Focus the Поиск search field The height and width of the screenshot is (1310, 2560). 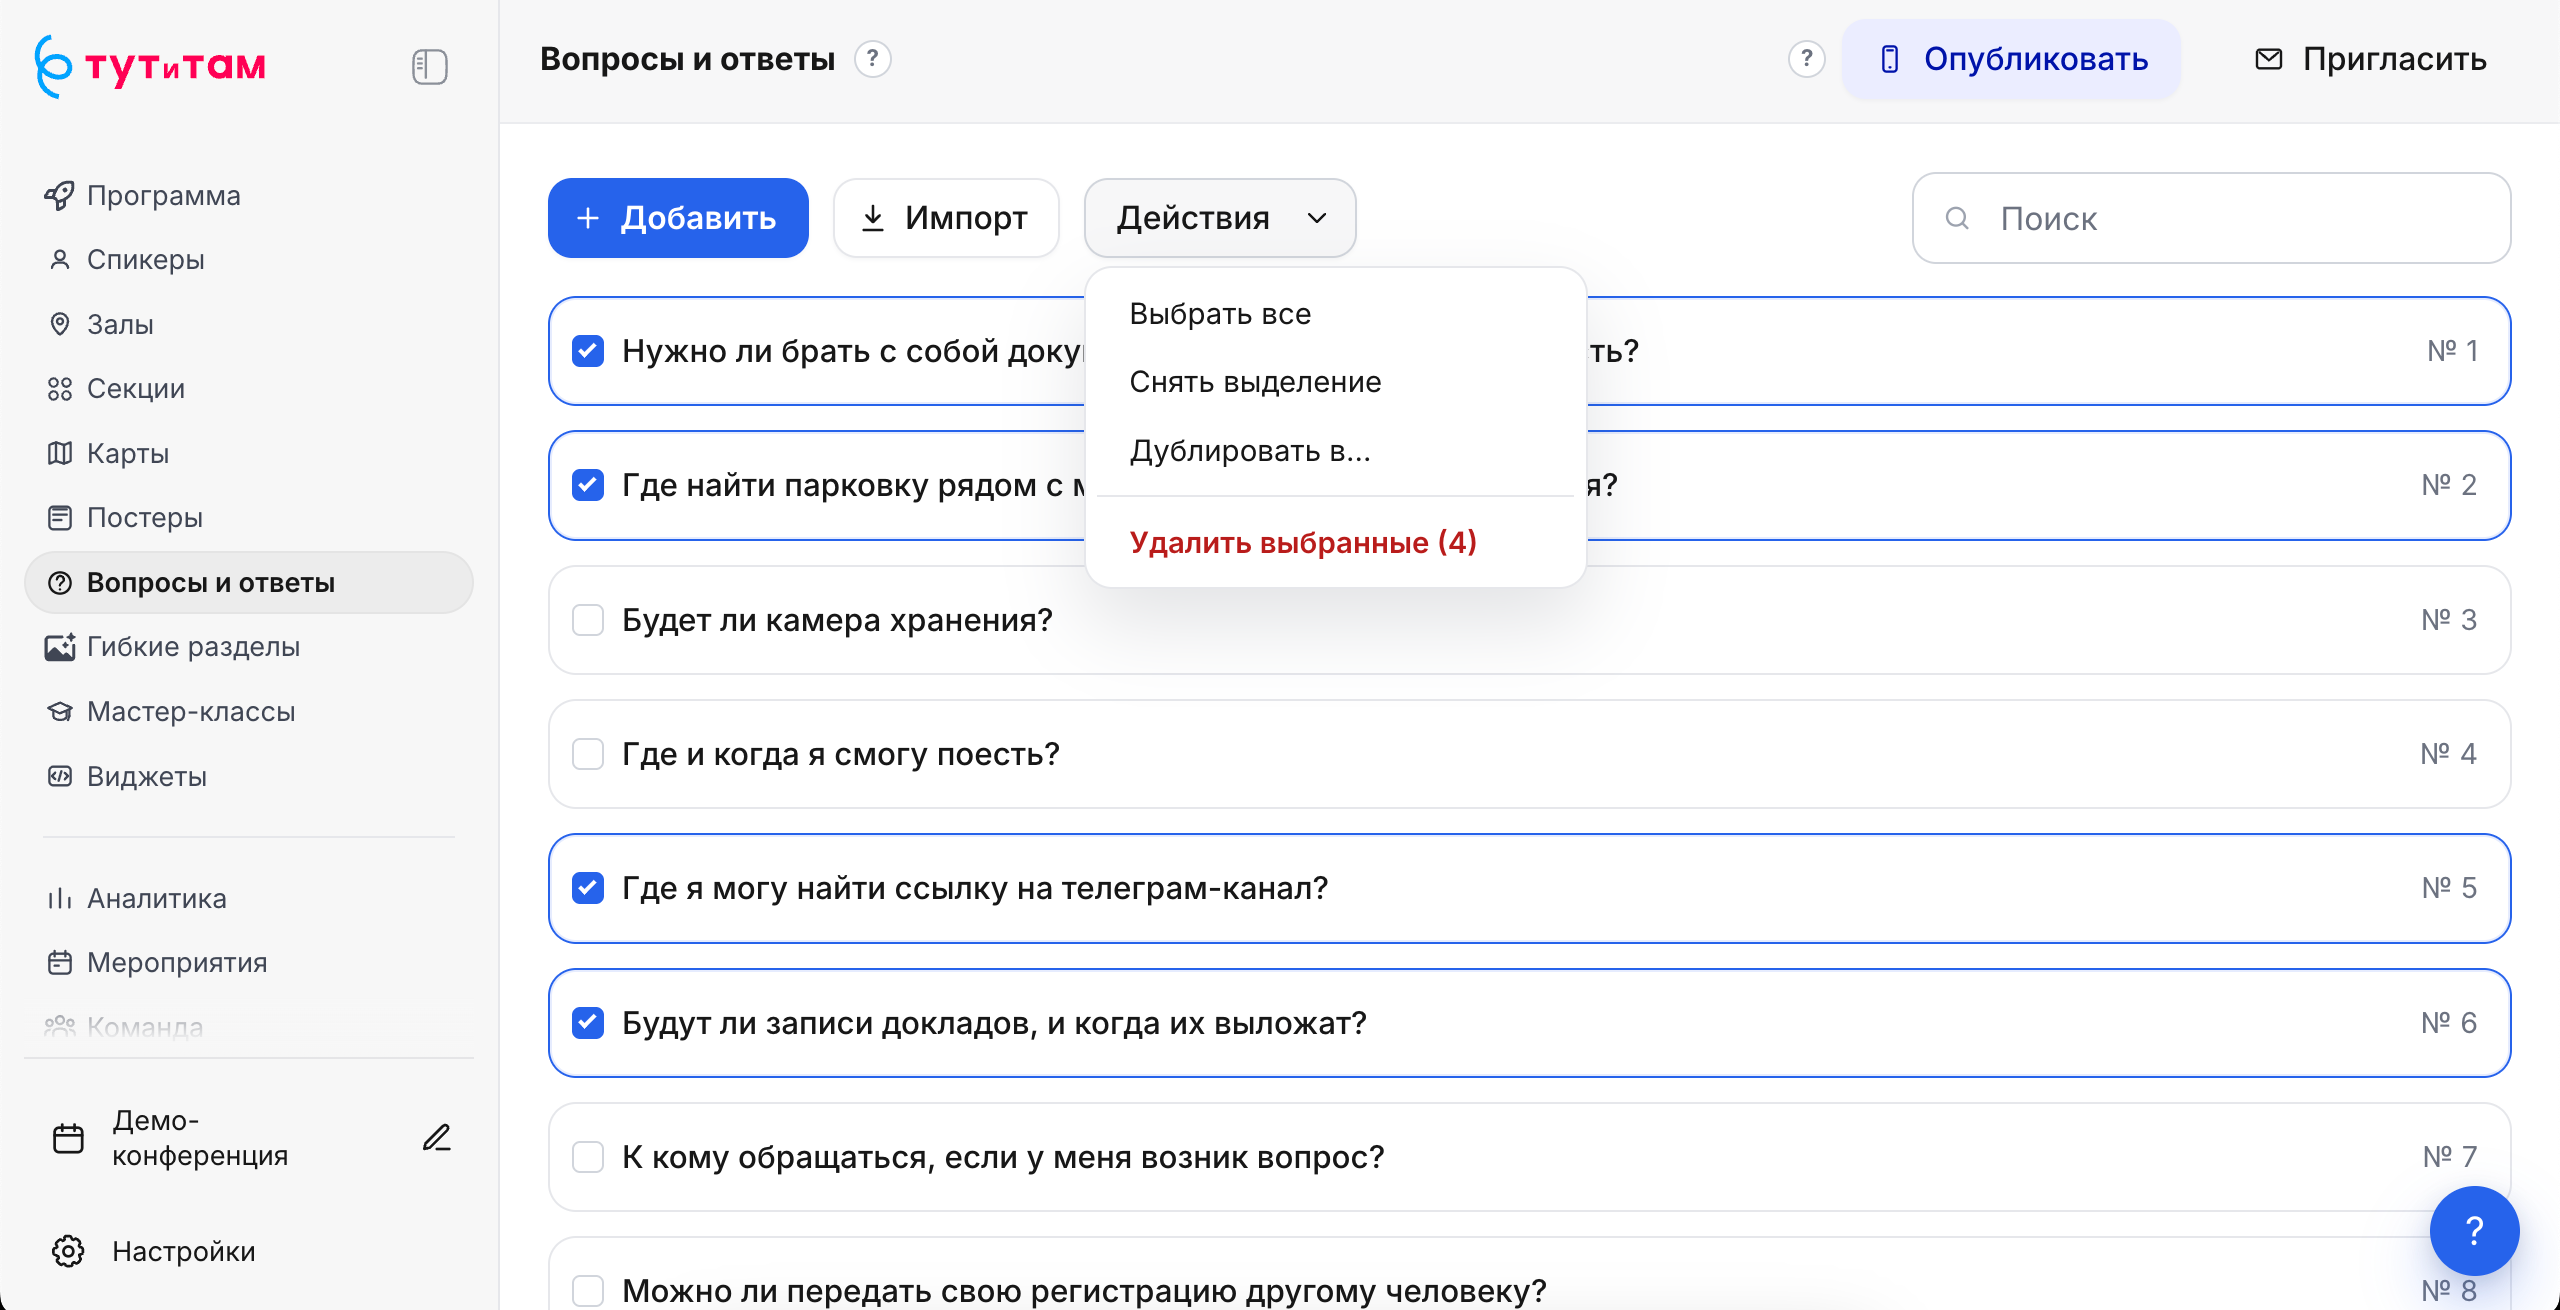[2211, 218]
